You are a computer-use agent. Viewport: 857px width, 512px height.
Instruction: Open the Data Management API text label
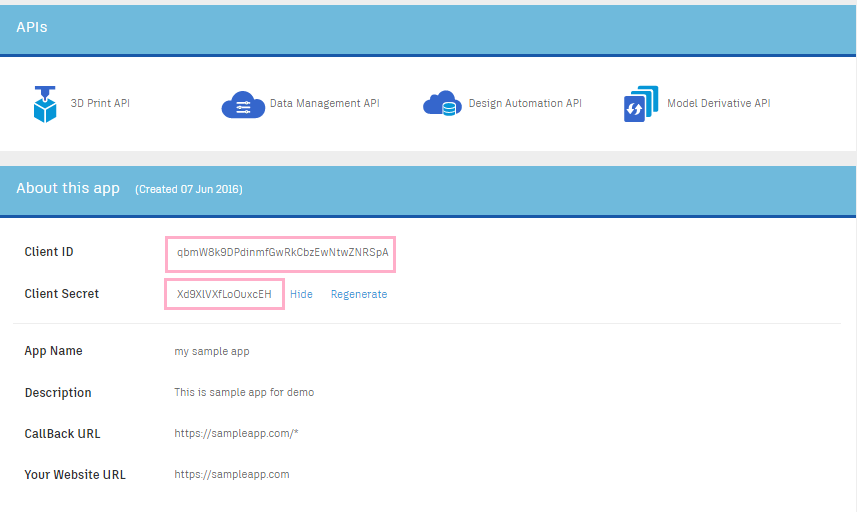pyautogui.click(x=324, y=104)
